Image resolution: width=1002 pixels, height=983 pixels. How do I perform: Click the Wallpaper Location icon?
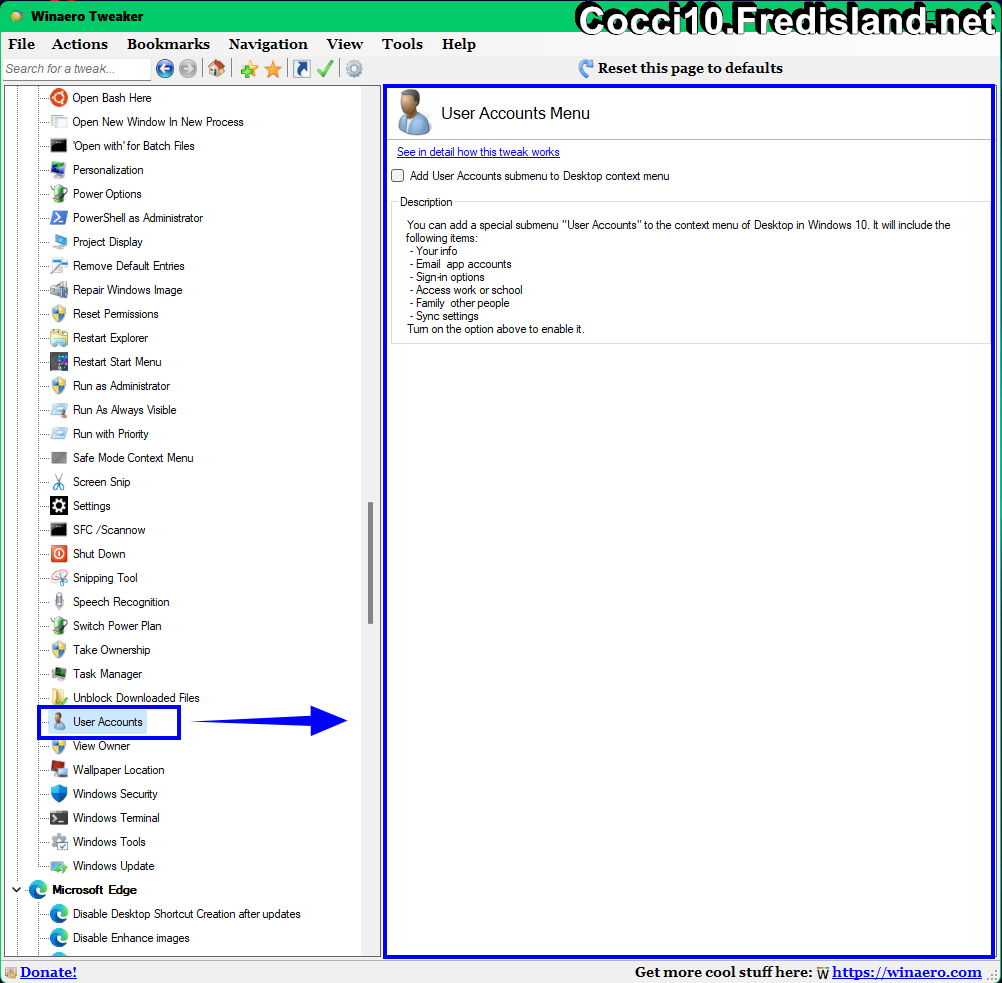coord(59,770)
